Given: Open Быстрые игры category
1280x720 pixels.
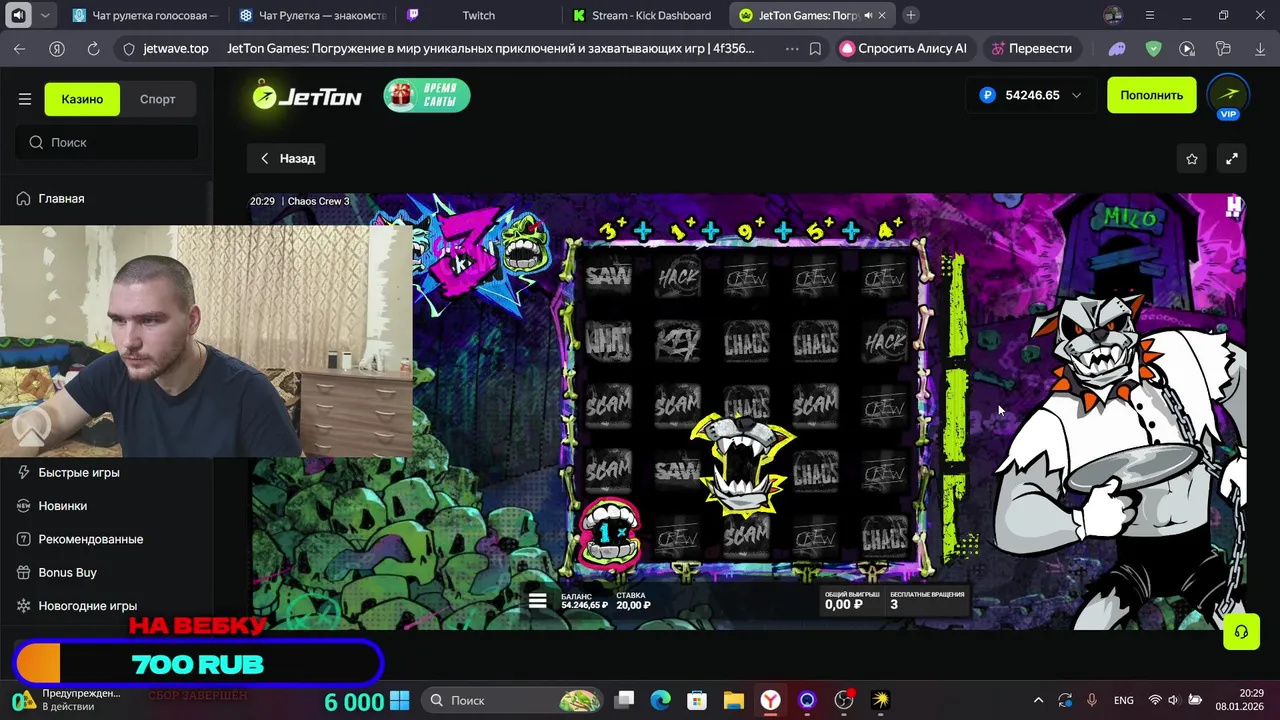Looking at the screenshot, I should pyautogui.click(x=79, y=472).
